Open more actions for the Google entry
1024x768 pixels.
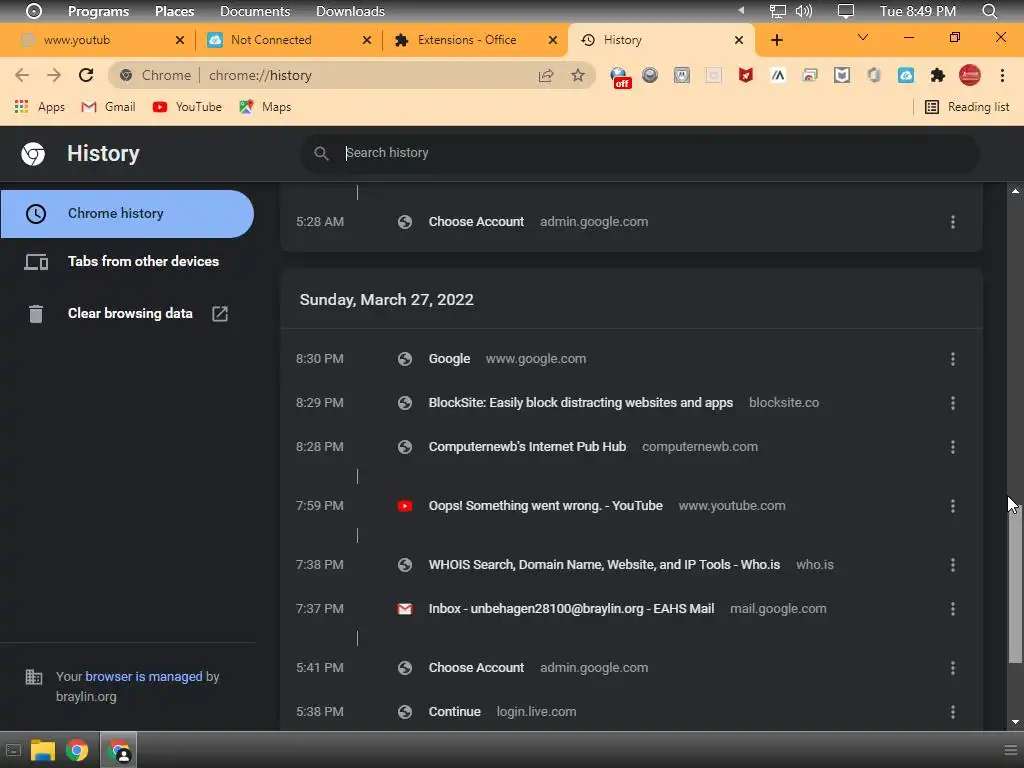[953, 359]
